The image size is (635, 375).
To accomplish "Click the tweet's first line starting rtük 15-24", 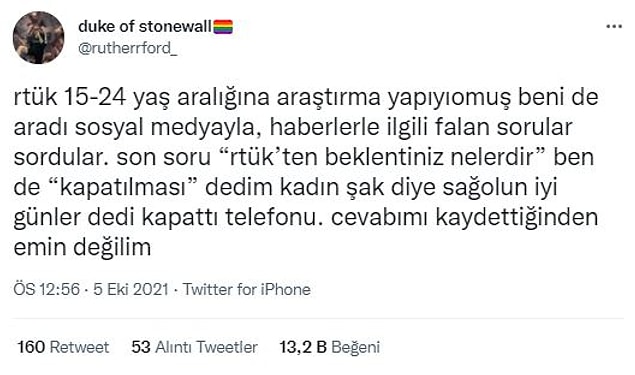I will pos(306,98).
